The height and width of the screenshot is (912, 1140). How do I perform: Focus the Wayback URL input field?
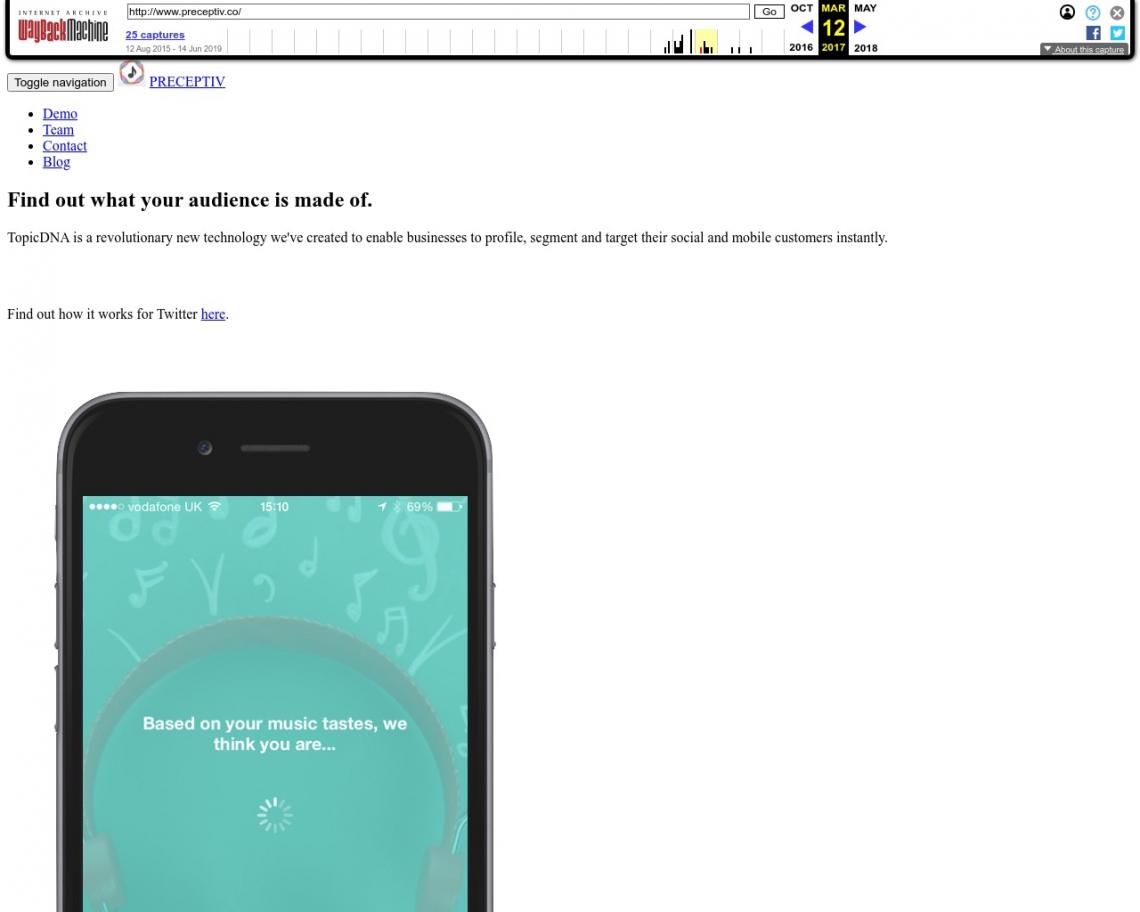coord(438,12)
